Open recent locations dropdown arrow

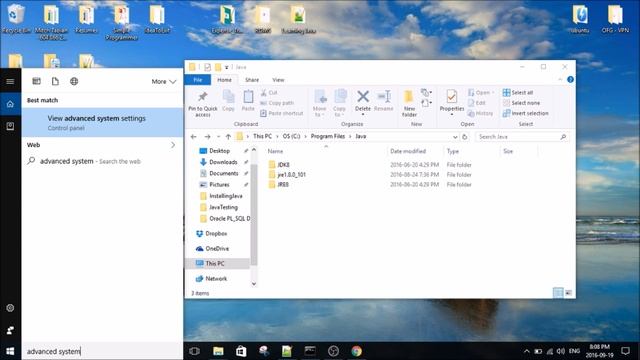[x=218, y=137]
